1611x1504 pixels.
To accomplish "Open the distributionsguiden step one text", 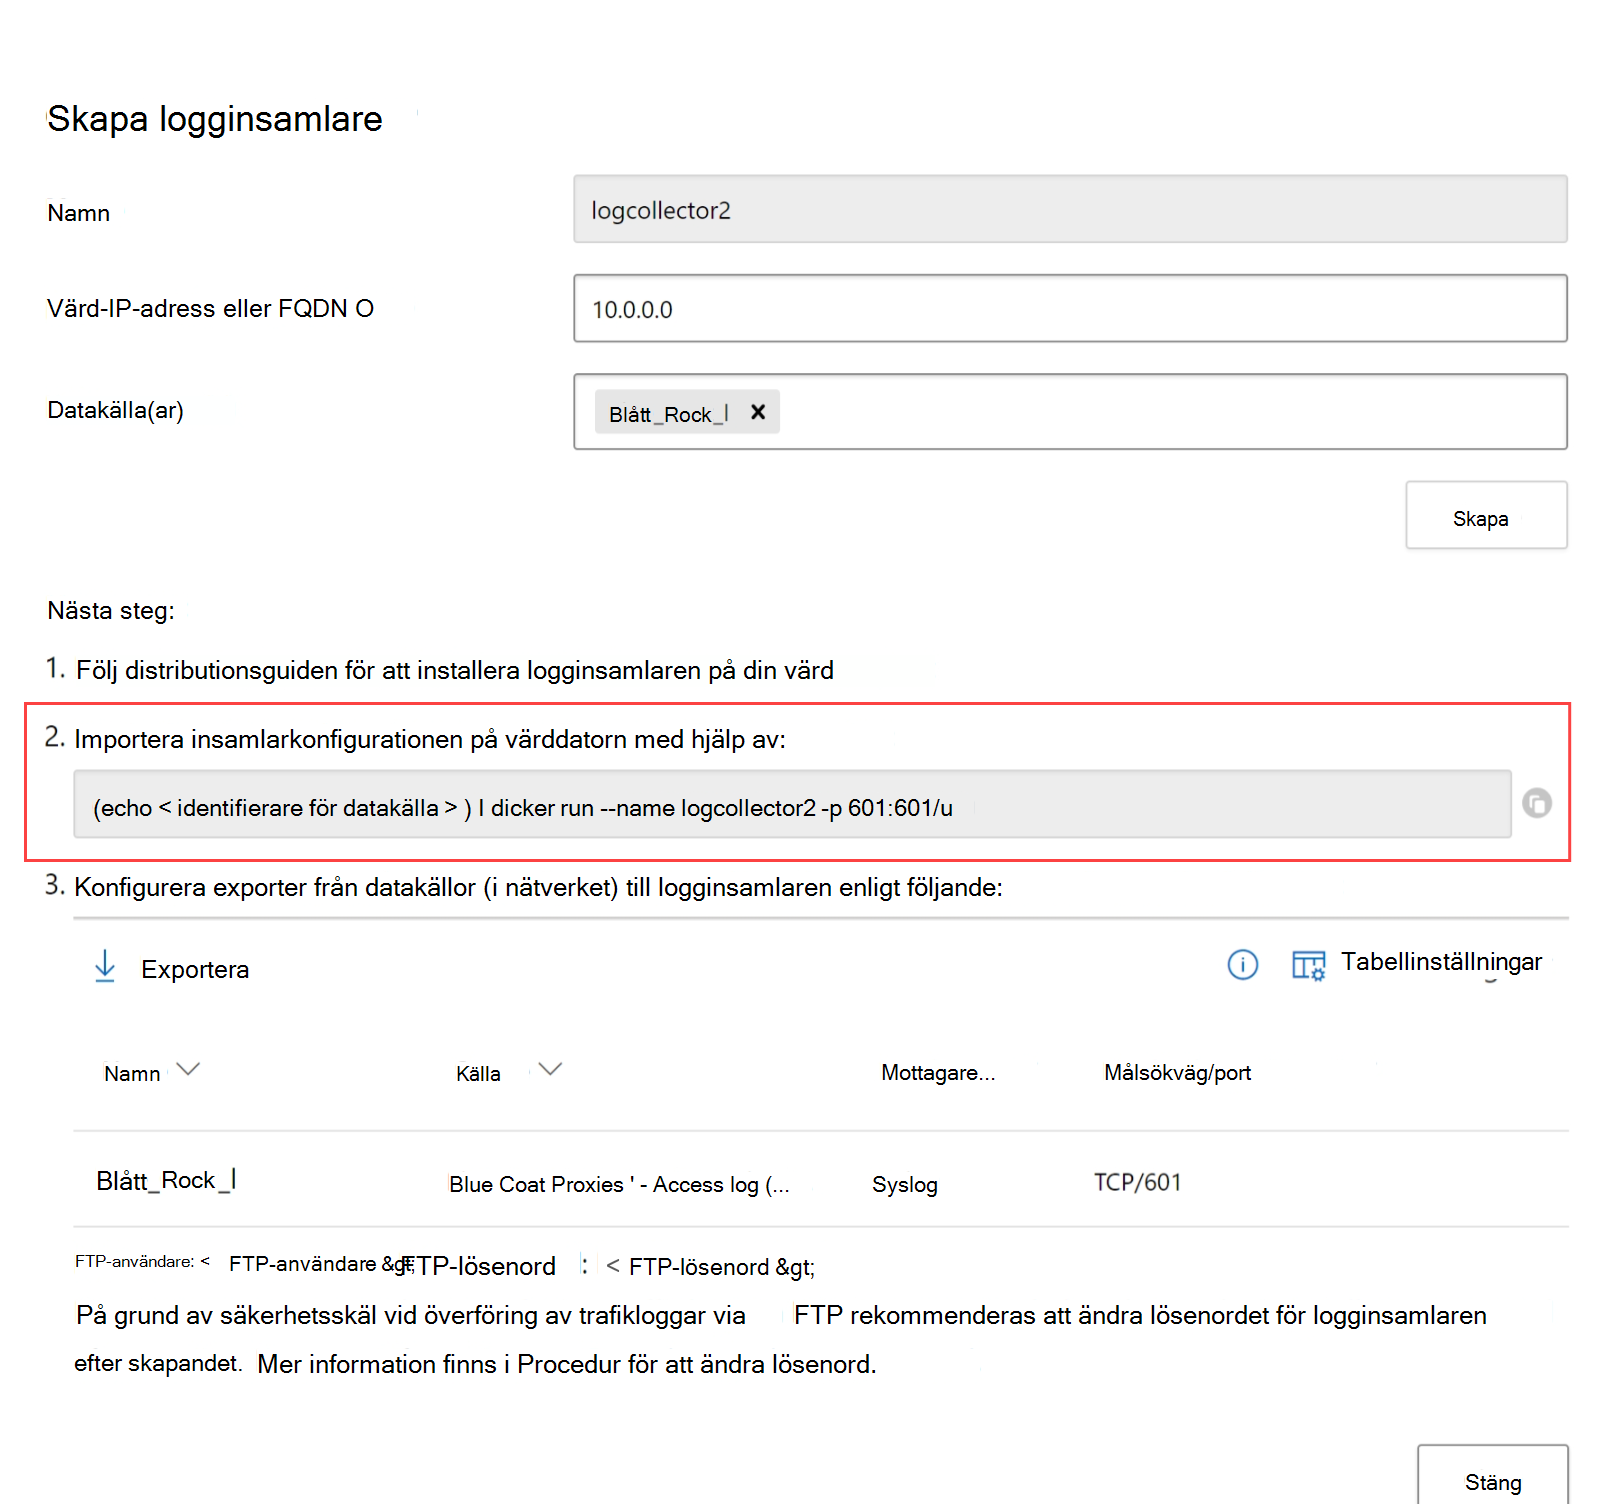I will [455, 670].
